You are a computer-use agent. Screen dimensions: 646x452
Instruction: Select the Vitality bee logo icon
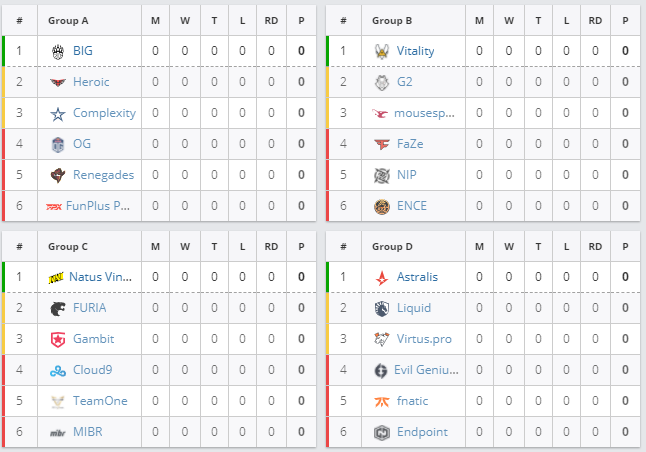pos(382,52)
